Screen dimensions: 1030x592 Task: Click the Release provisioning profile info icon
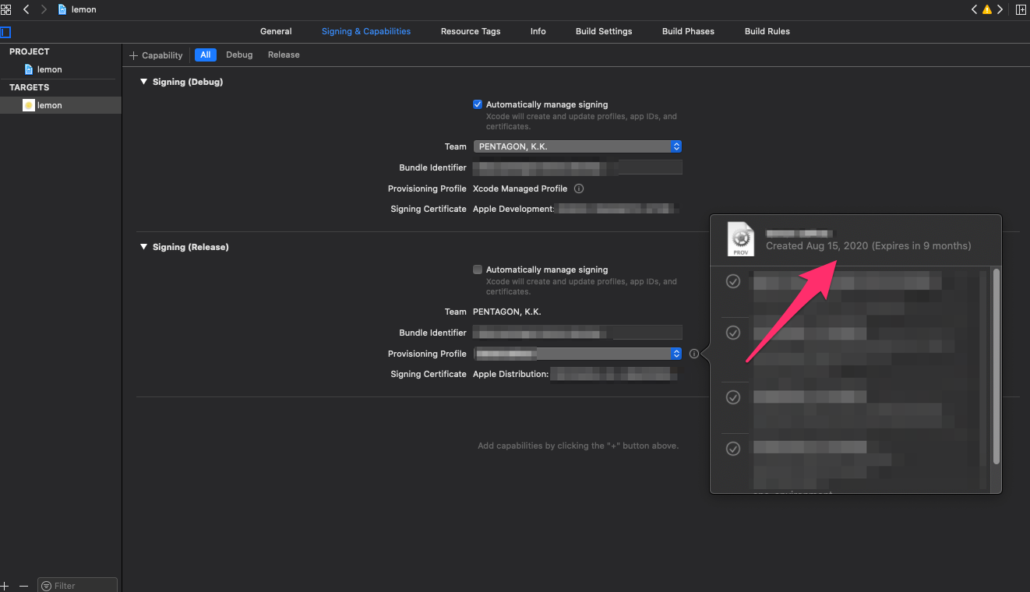tap(693, 354)
